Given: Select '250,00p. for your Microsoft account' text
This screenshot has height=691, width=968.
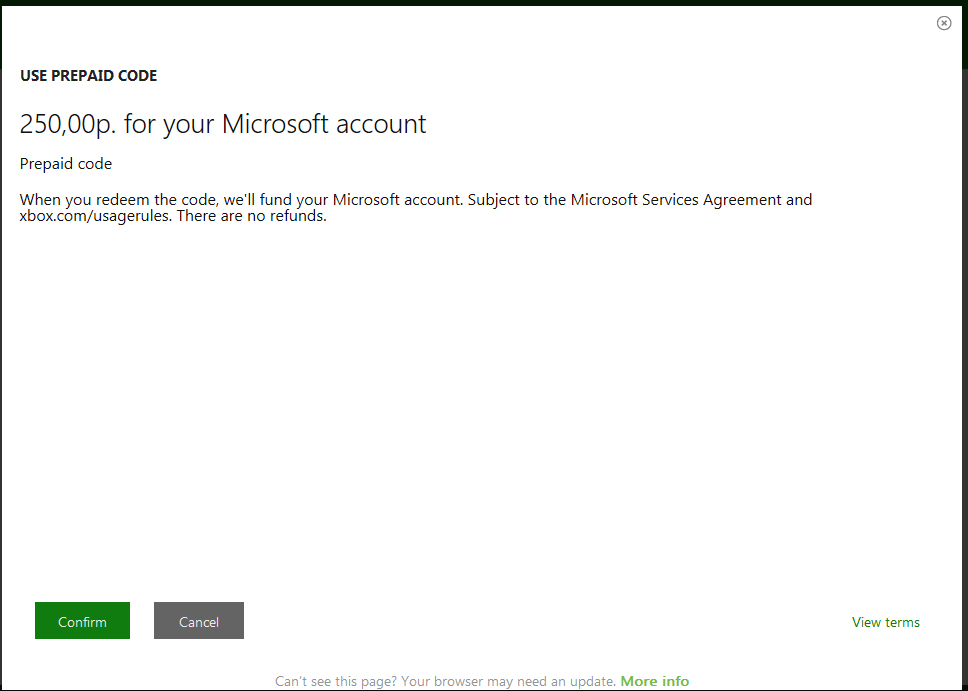Looking at the screenshot, I should [x=223, y=124].
